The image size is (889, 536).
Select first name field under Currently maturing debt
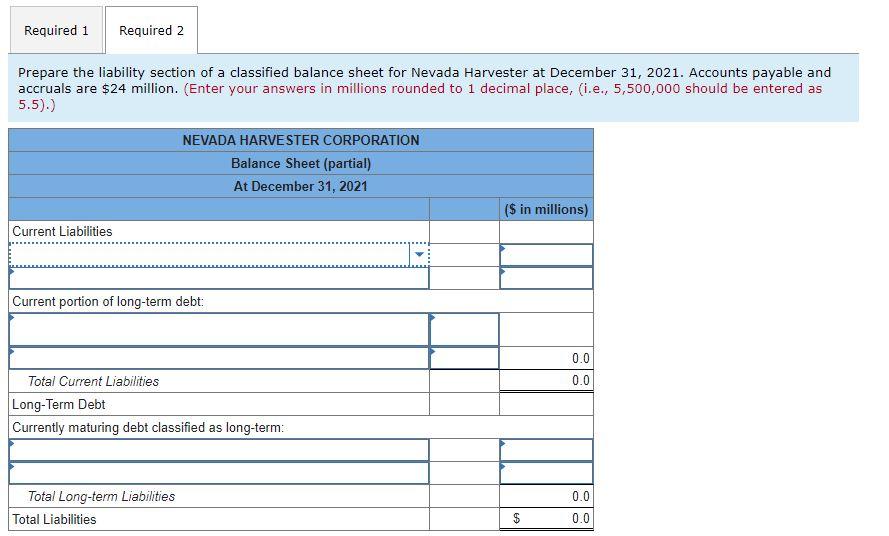click(x=219, y=450)
